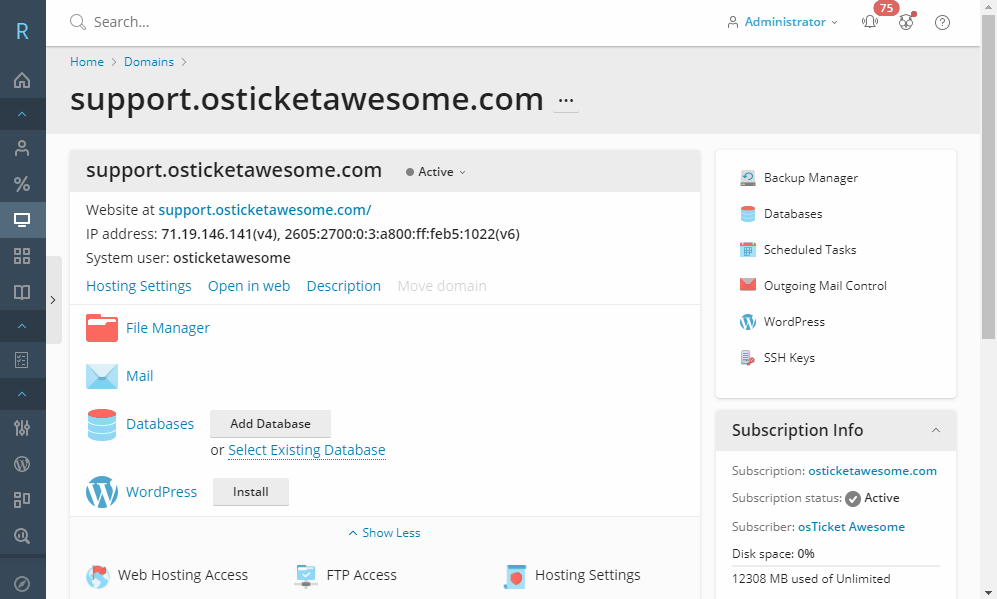The image size is (997, 599).
Task: Open Hosting Settings link under system user
Action: pos(139,286)
